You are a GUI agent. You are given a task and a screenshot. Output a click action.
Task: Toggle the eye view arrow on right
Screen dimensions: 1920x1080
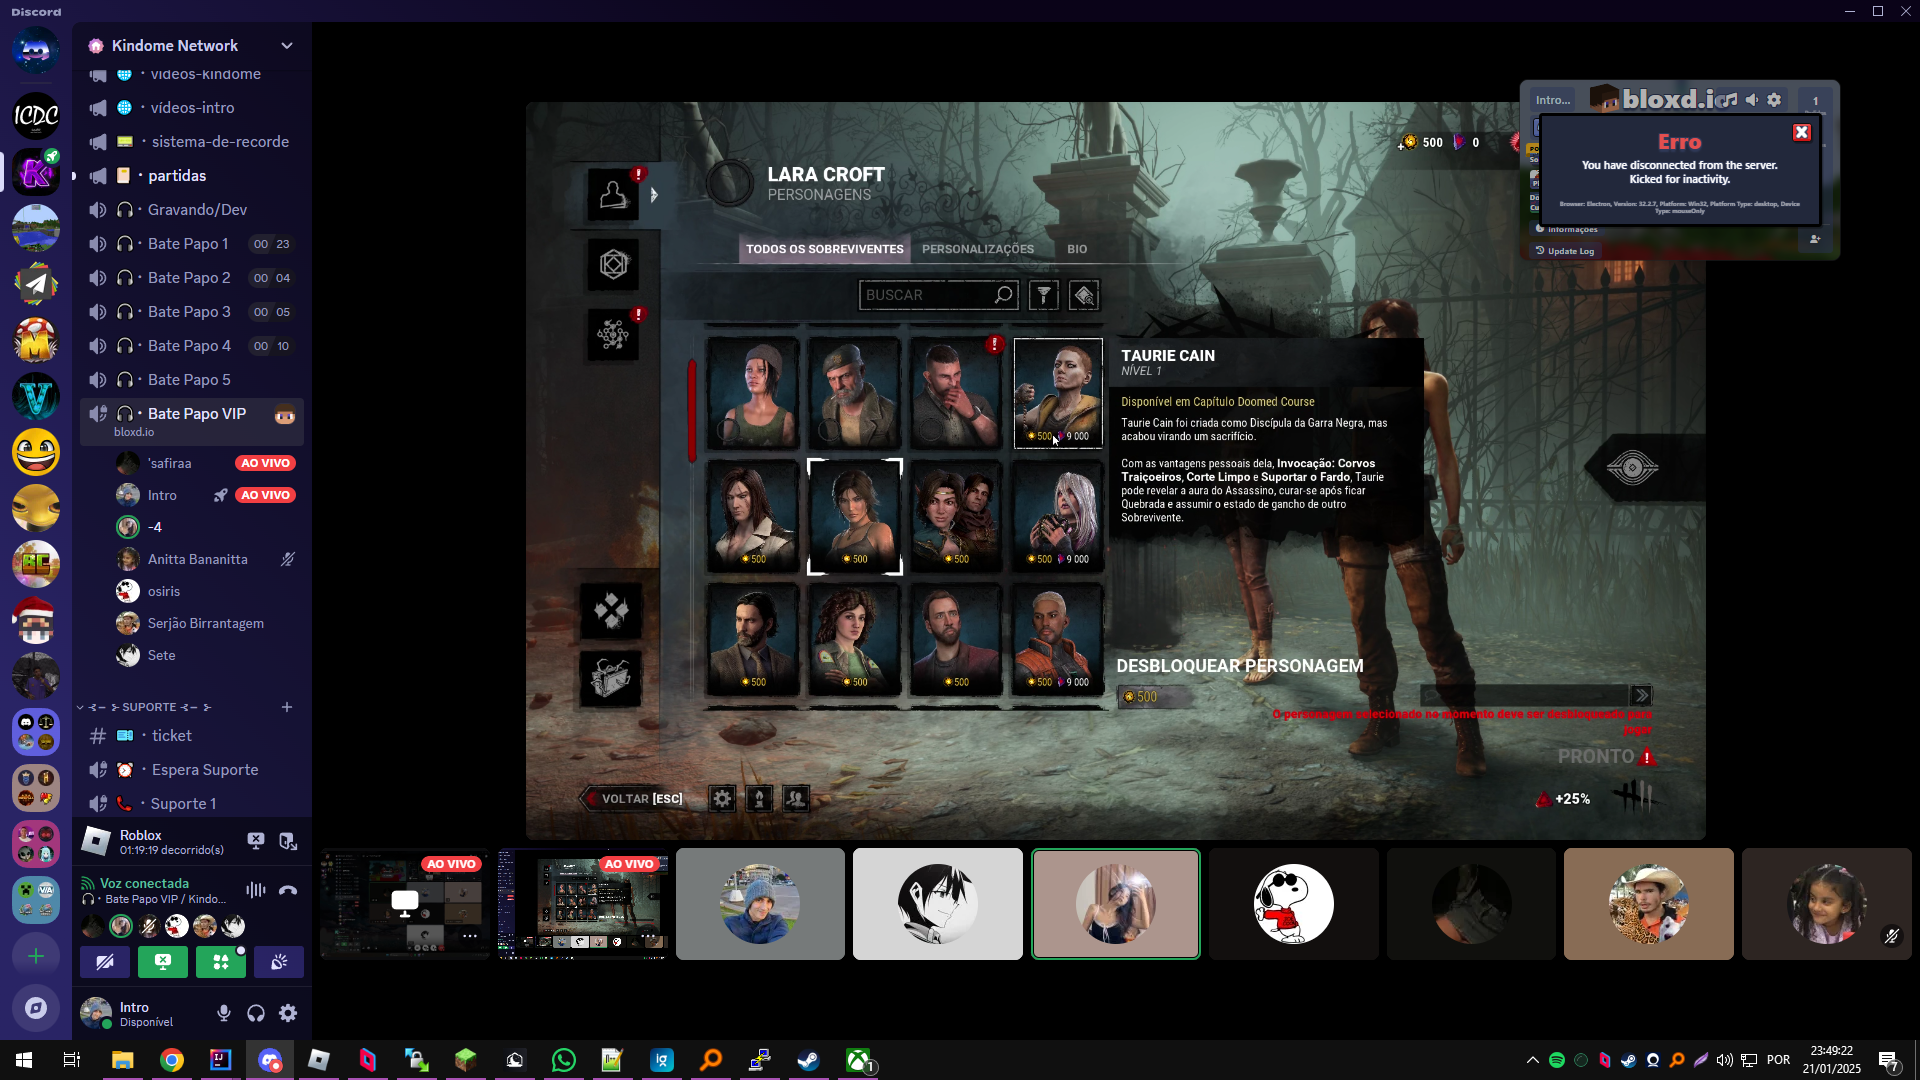(x=1632, y=468)
